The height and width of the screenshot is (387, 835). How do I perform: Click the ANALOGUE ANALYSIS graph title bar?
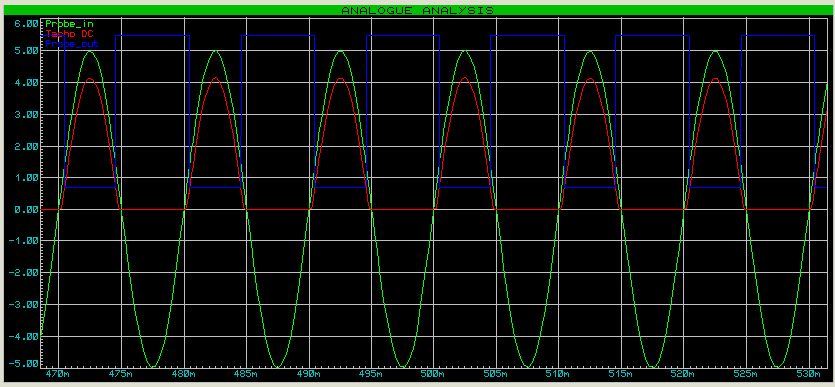418,10
